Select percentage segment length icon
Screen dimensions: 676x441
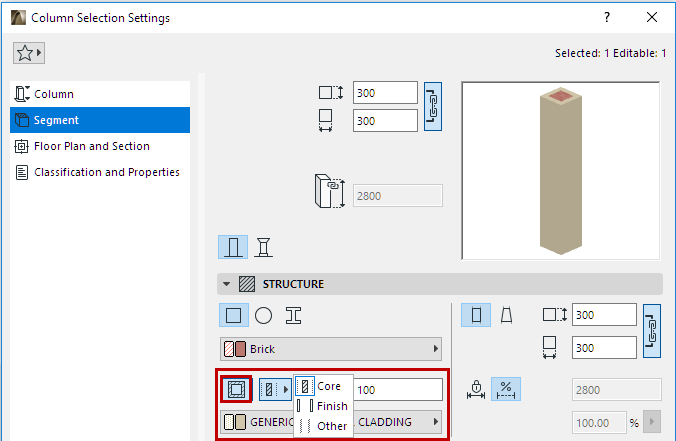(506, 389)
